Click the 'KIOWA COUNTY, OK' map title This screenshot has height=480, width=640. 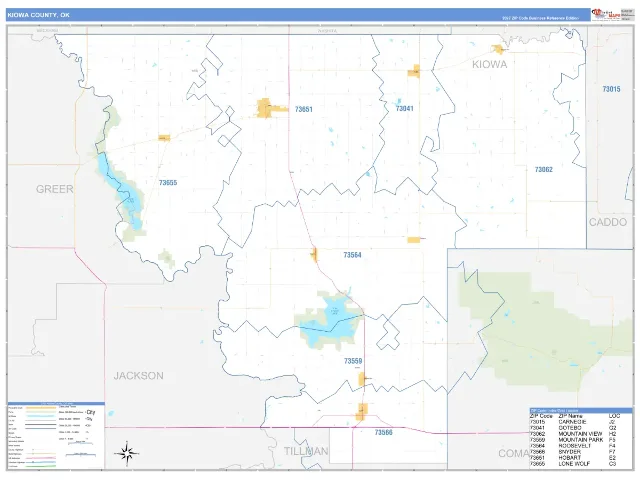(38, 15)
